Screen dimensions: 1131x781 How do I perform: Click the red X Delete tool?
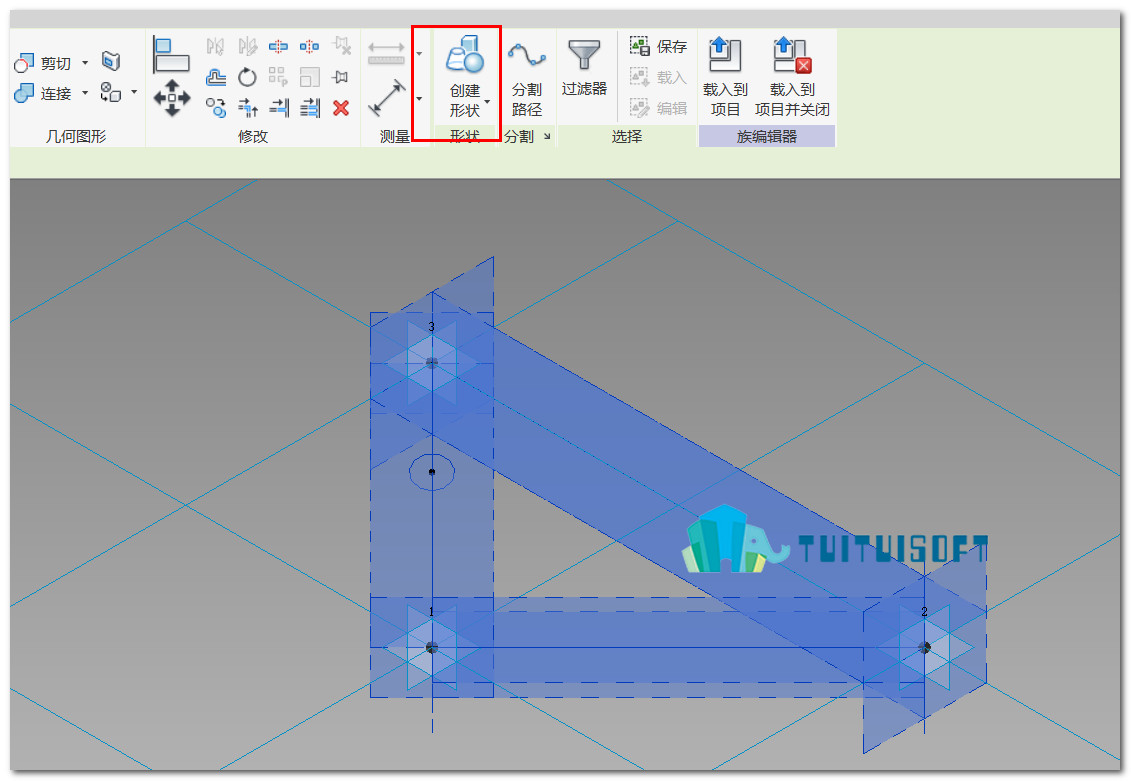pos(341,108)
